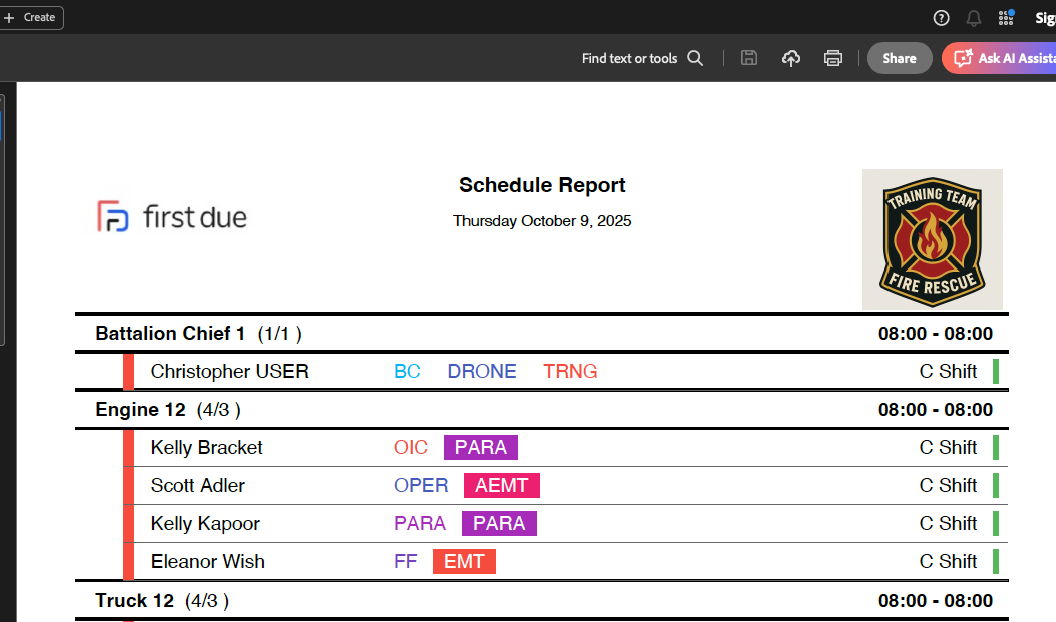This screenshot has width=1056, height=622.
Task: Click the PARA badge next to OIC
Action: (481, 447)
